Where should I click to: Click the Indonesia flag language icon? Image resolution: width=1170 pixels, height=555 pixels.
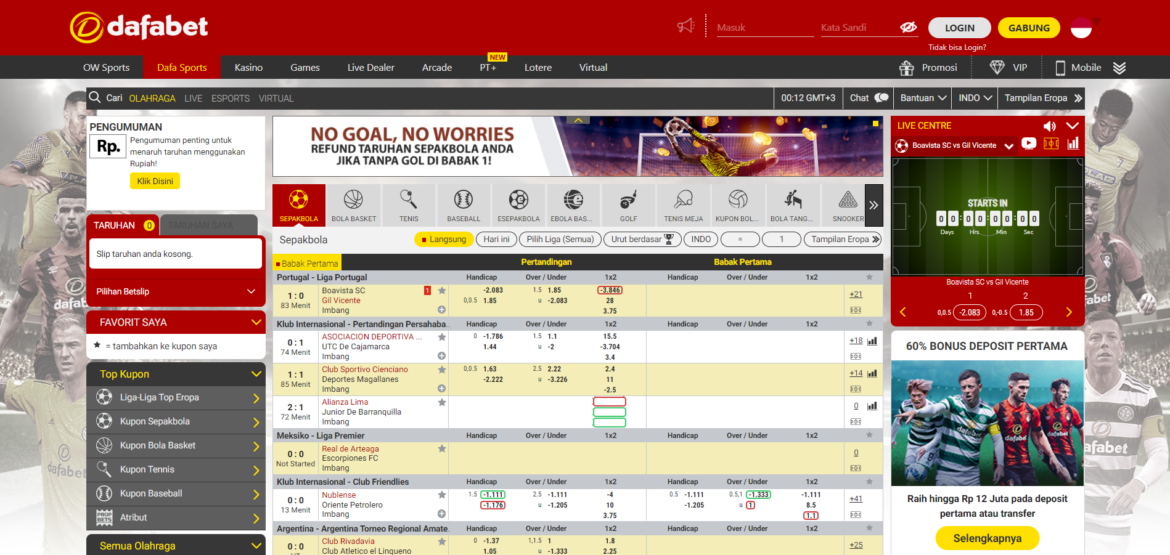[1081, 28]
